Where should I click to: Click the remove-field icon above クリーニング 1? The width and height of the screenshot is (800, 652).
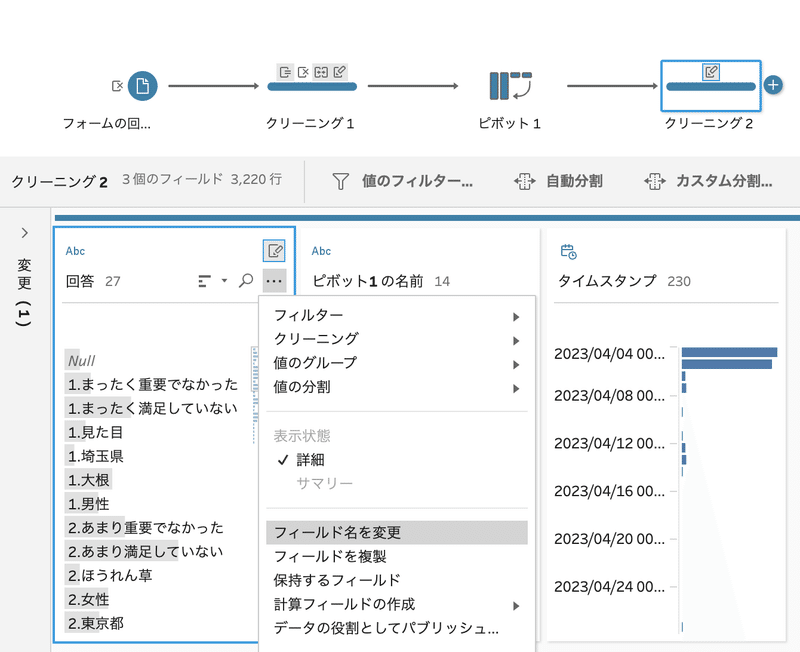tap(303, 72)
